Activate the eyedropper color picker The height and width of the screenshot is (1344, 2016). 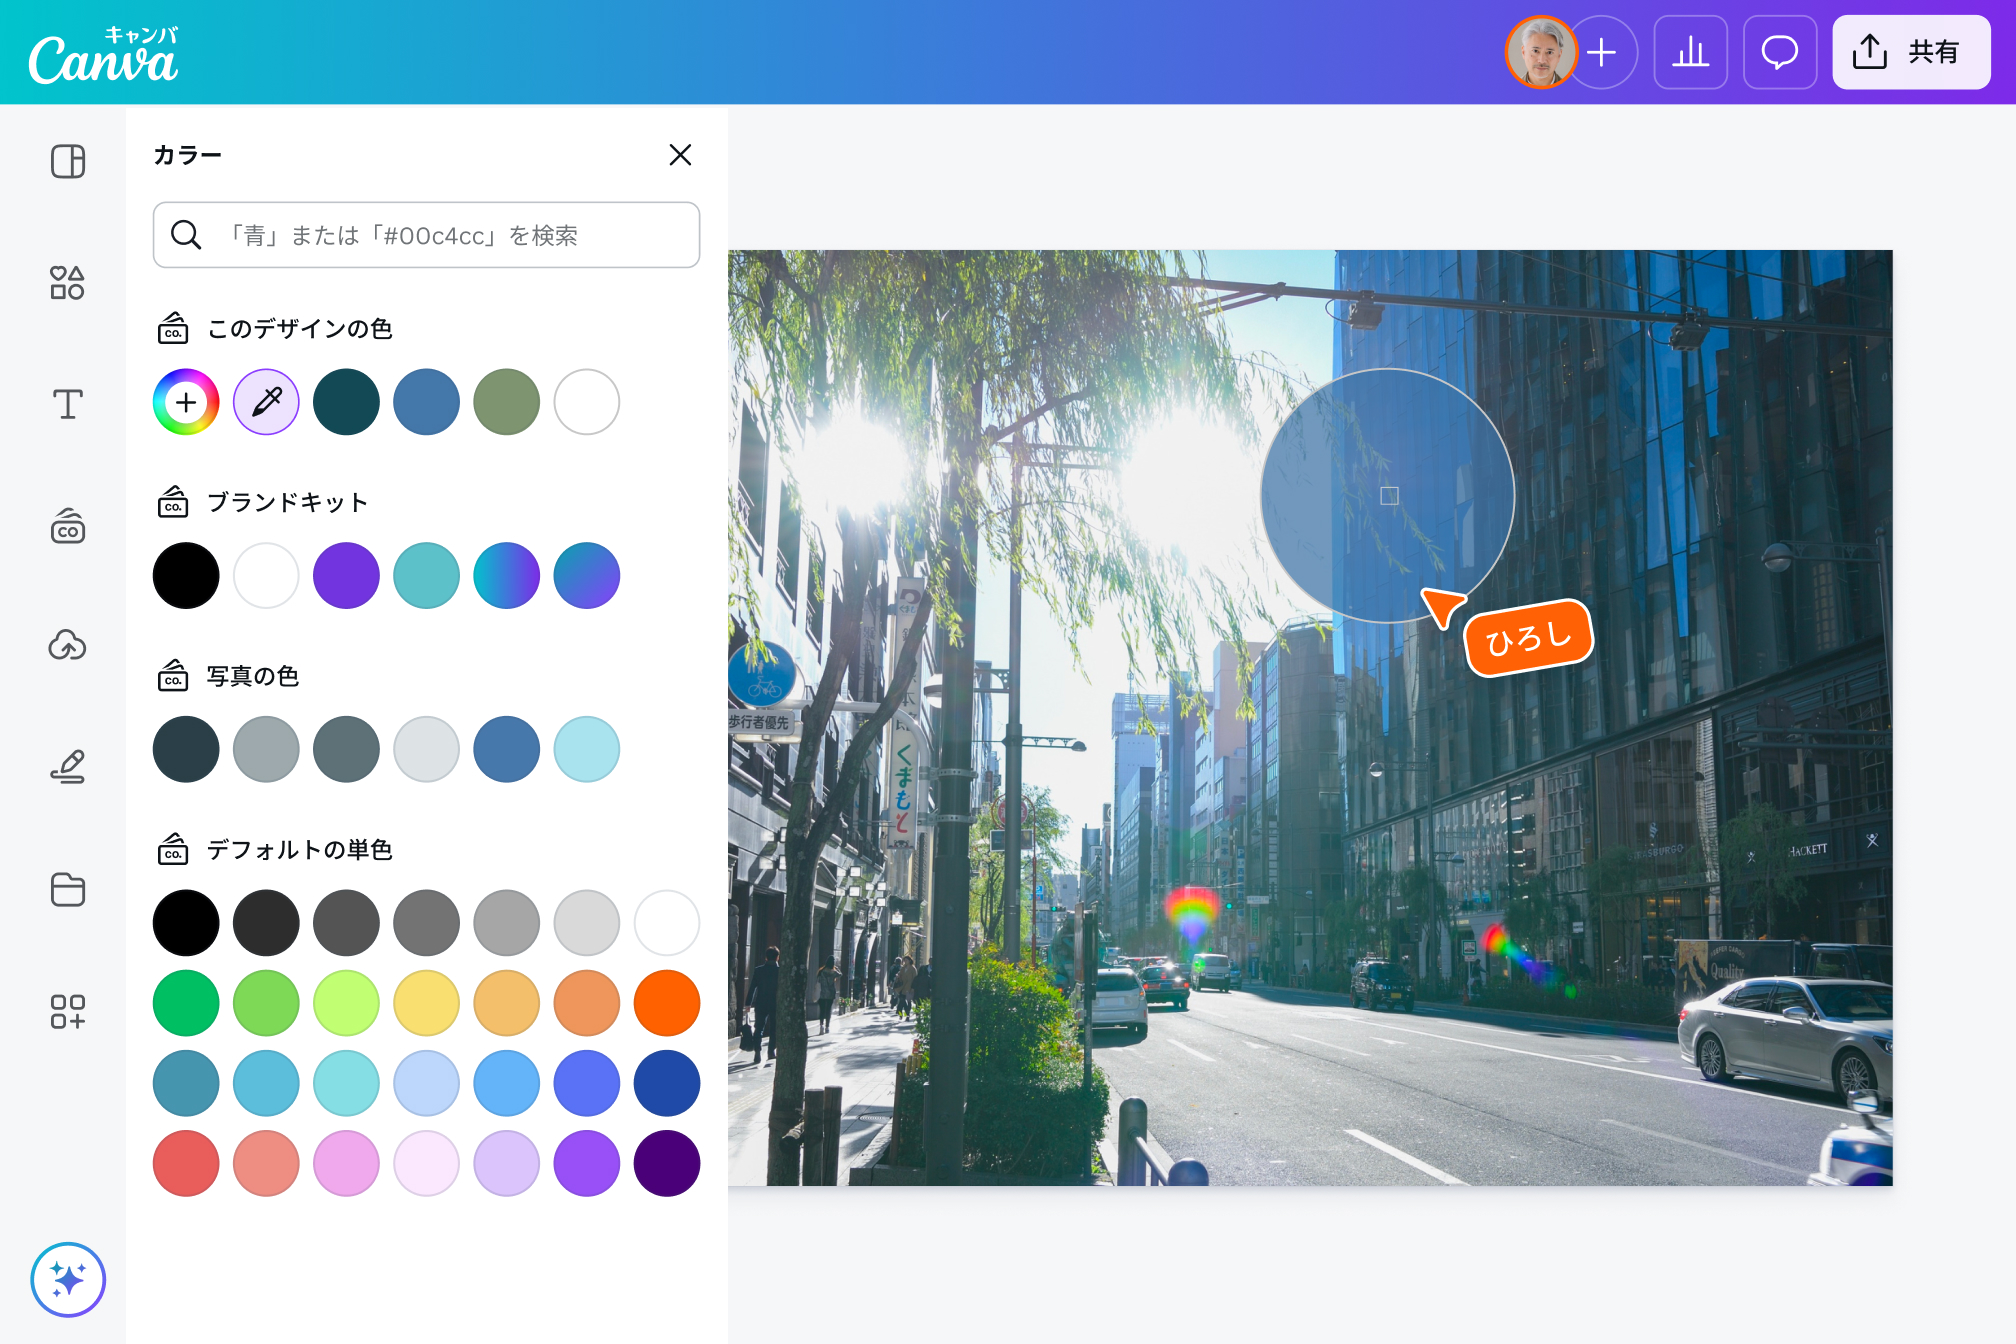266,402
